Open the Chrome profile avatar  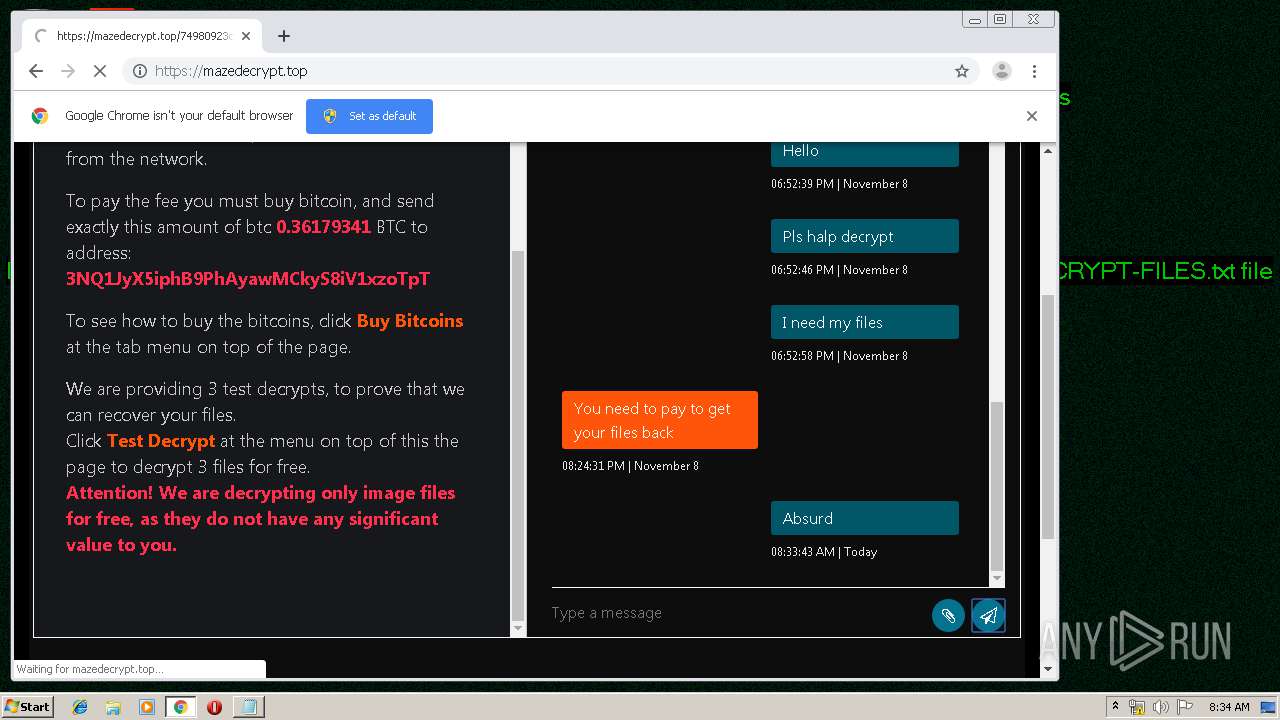point(1001,71)
